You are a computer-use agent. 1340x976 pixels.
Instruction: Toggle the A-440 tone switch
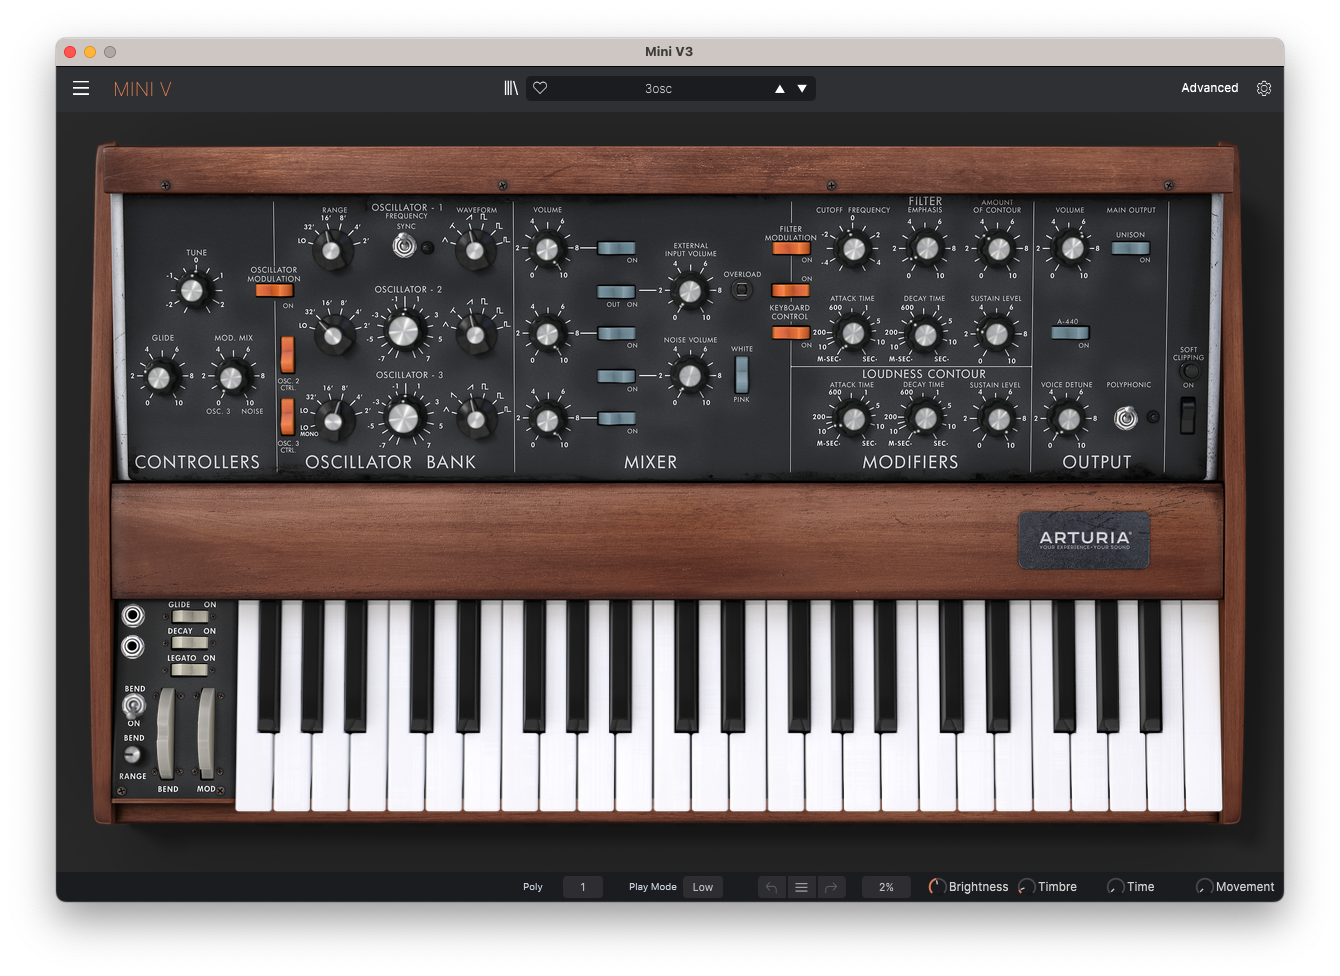coord(1070,333)
